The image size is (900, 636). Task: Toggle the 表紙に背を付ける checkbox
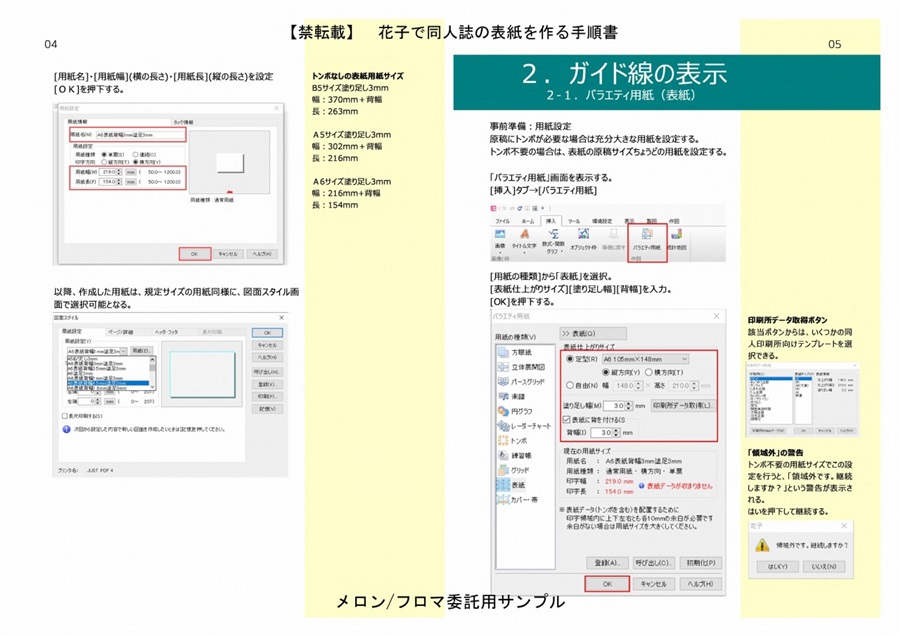click(x=567, y=420)
